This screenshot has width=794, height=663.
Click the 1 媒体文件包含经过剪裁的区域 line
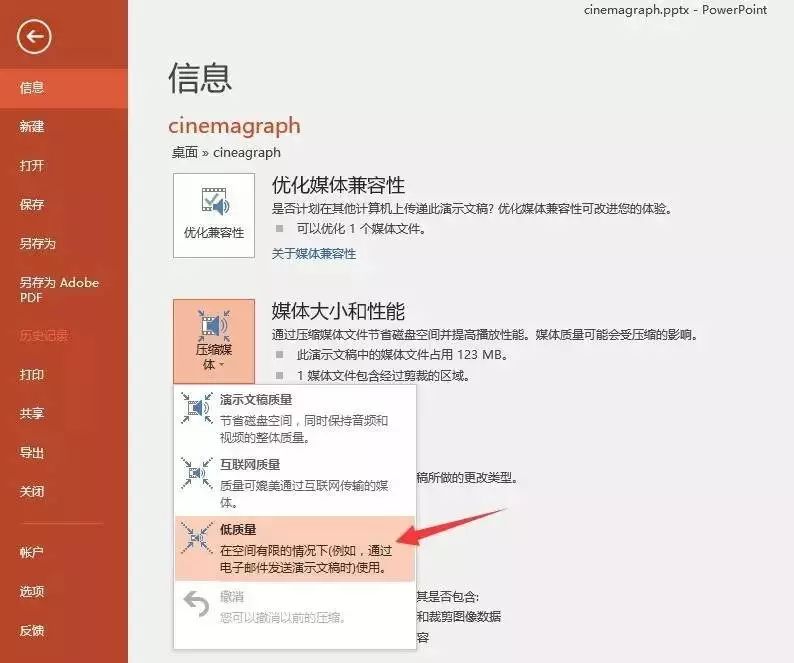point(383,376)
